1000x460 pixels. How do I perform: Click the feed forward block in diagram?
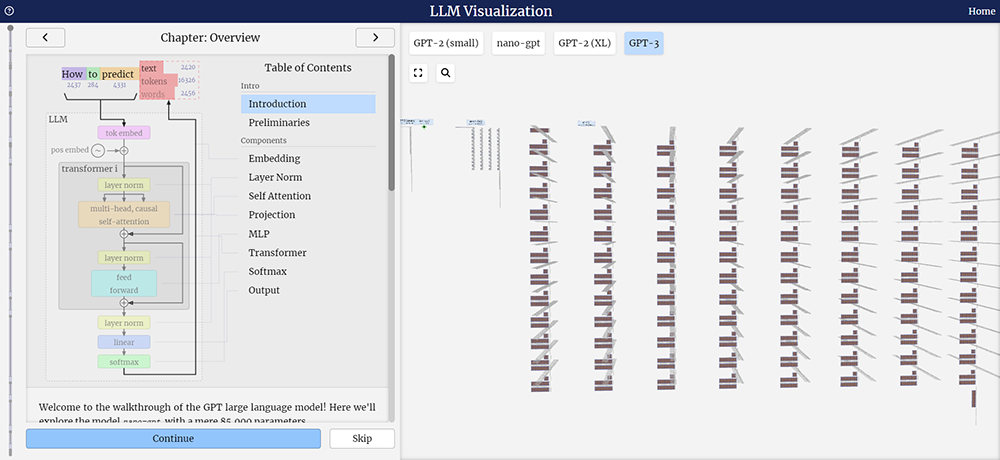tap(124, 283)
